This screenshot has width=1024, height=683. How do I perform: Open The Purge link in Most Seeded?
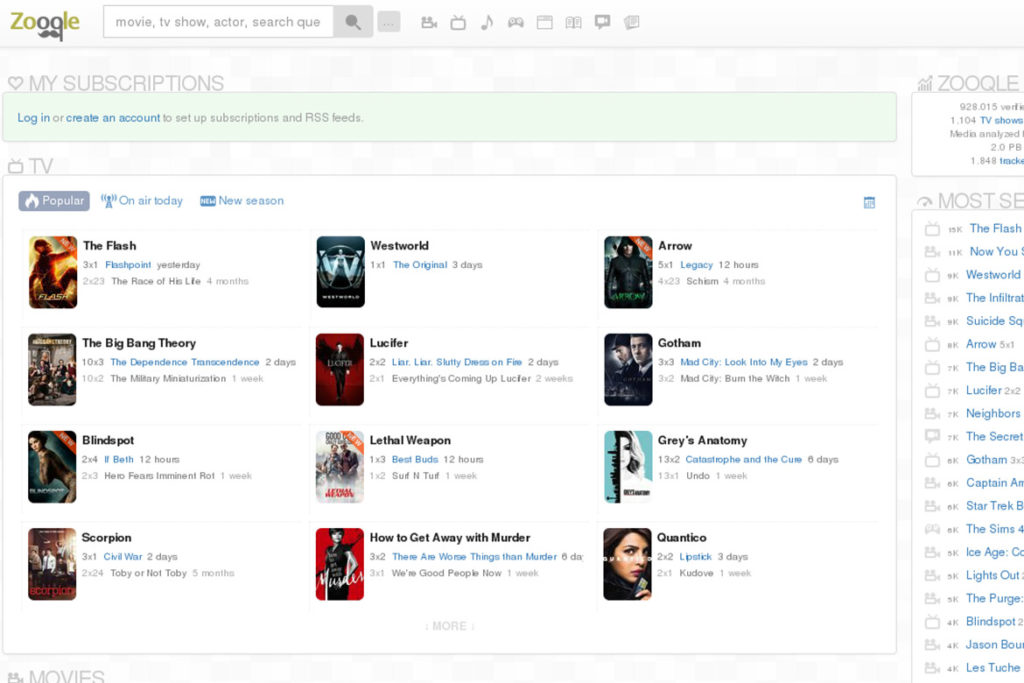tap(995, 599)
